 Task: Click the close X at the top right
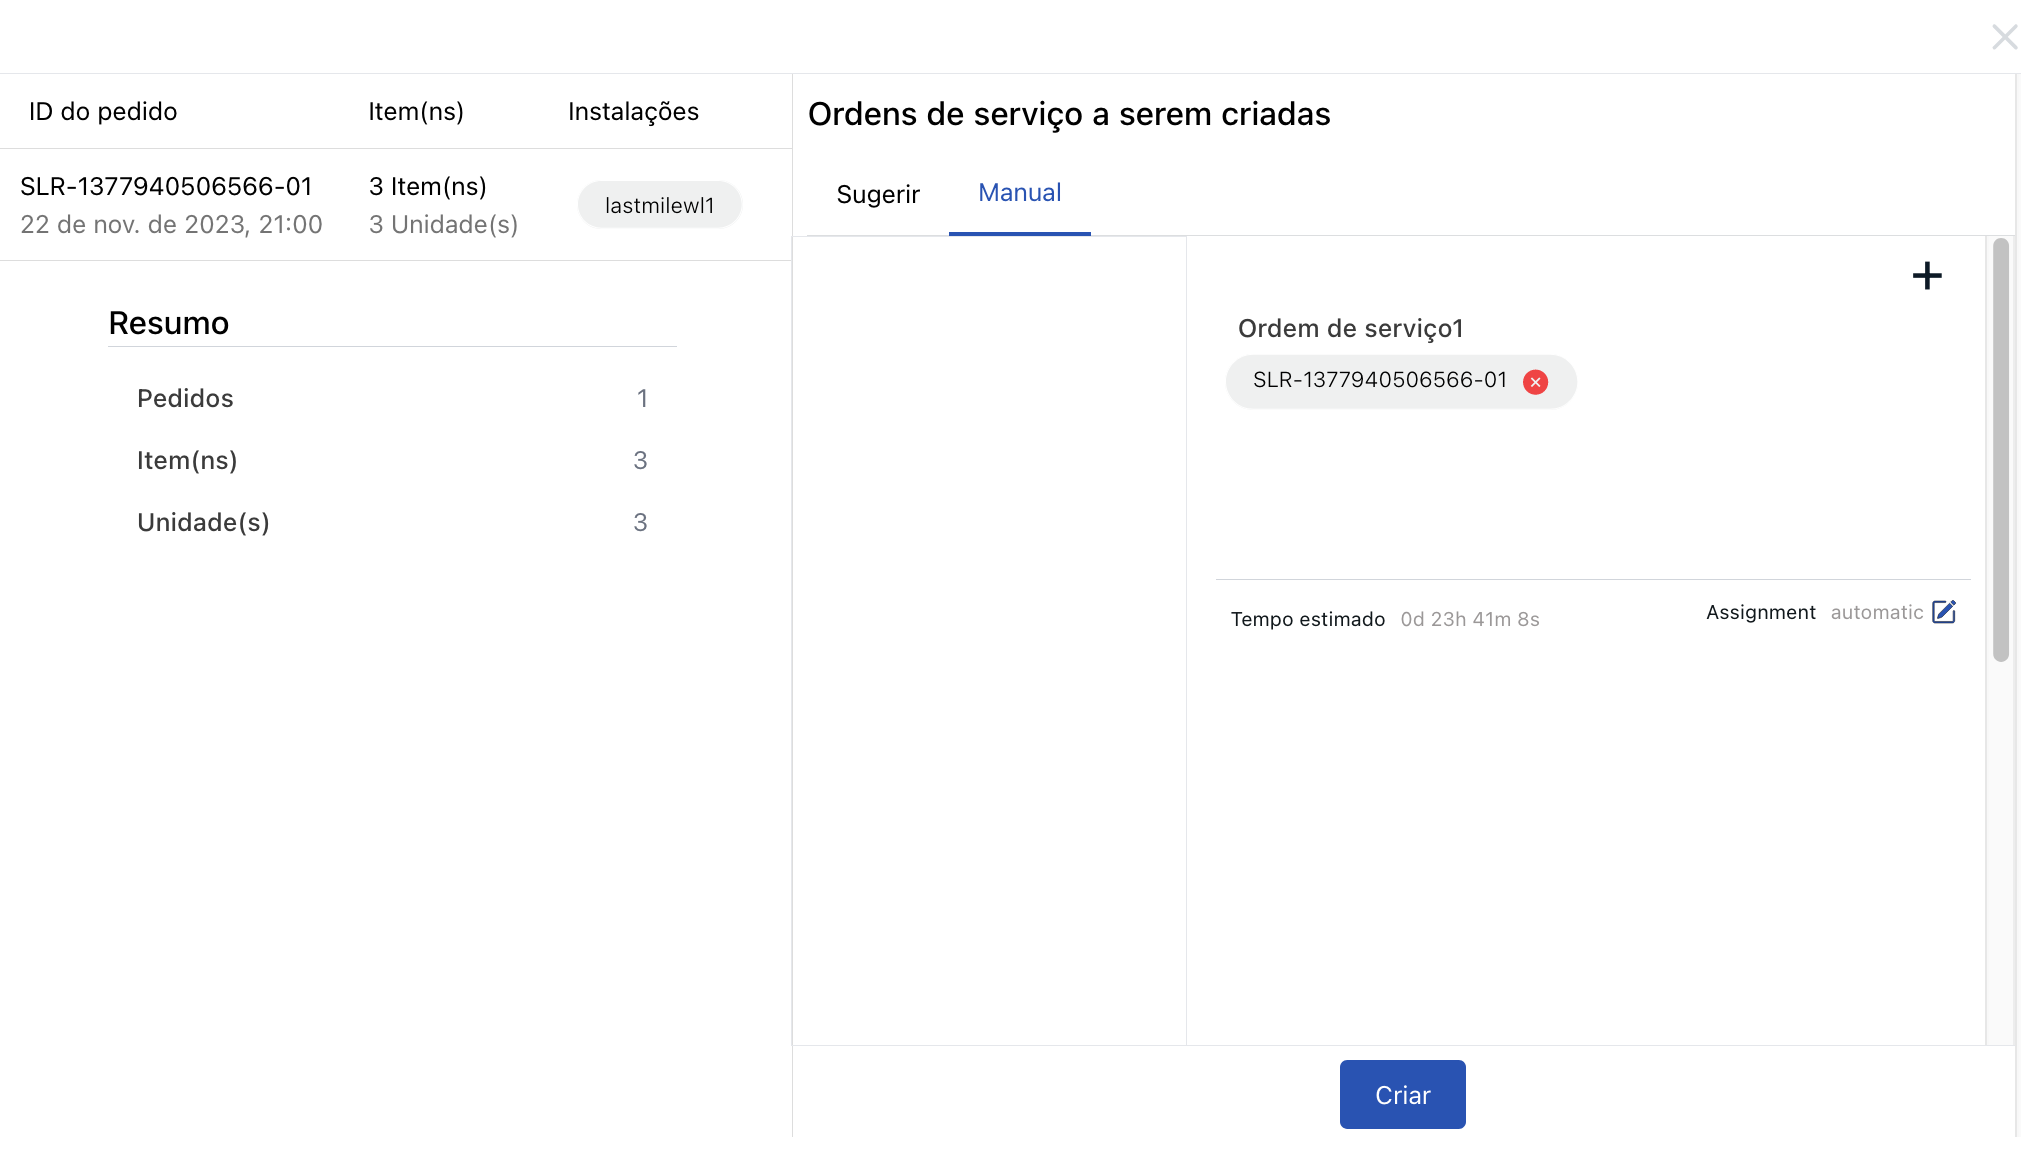2005,37
